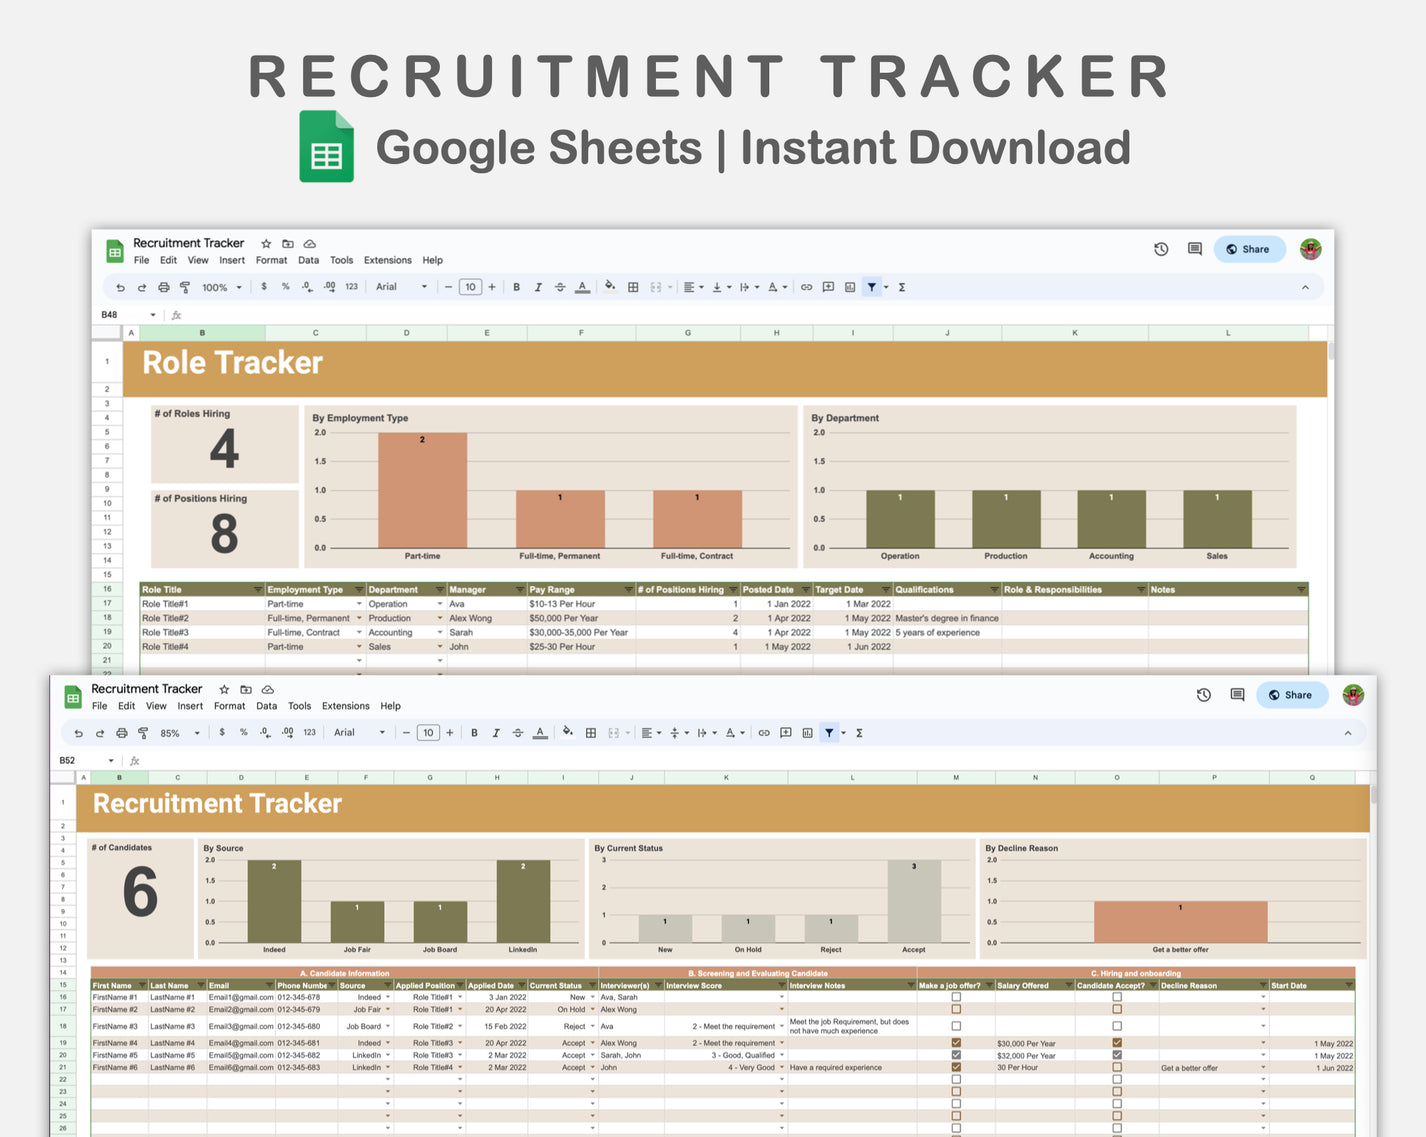Open the version history icon

[1203, 694]
